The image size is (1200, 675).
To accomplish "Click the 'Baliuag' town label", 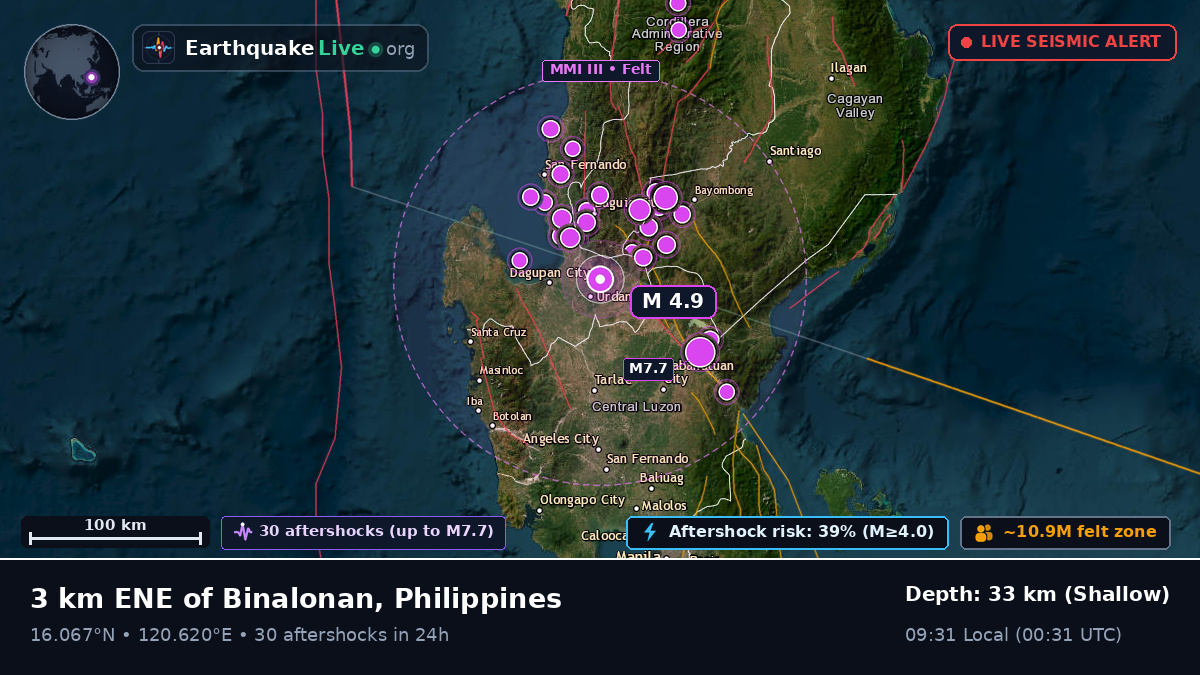I will point(661,478).
